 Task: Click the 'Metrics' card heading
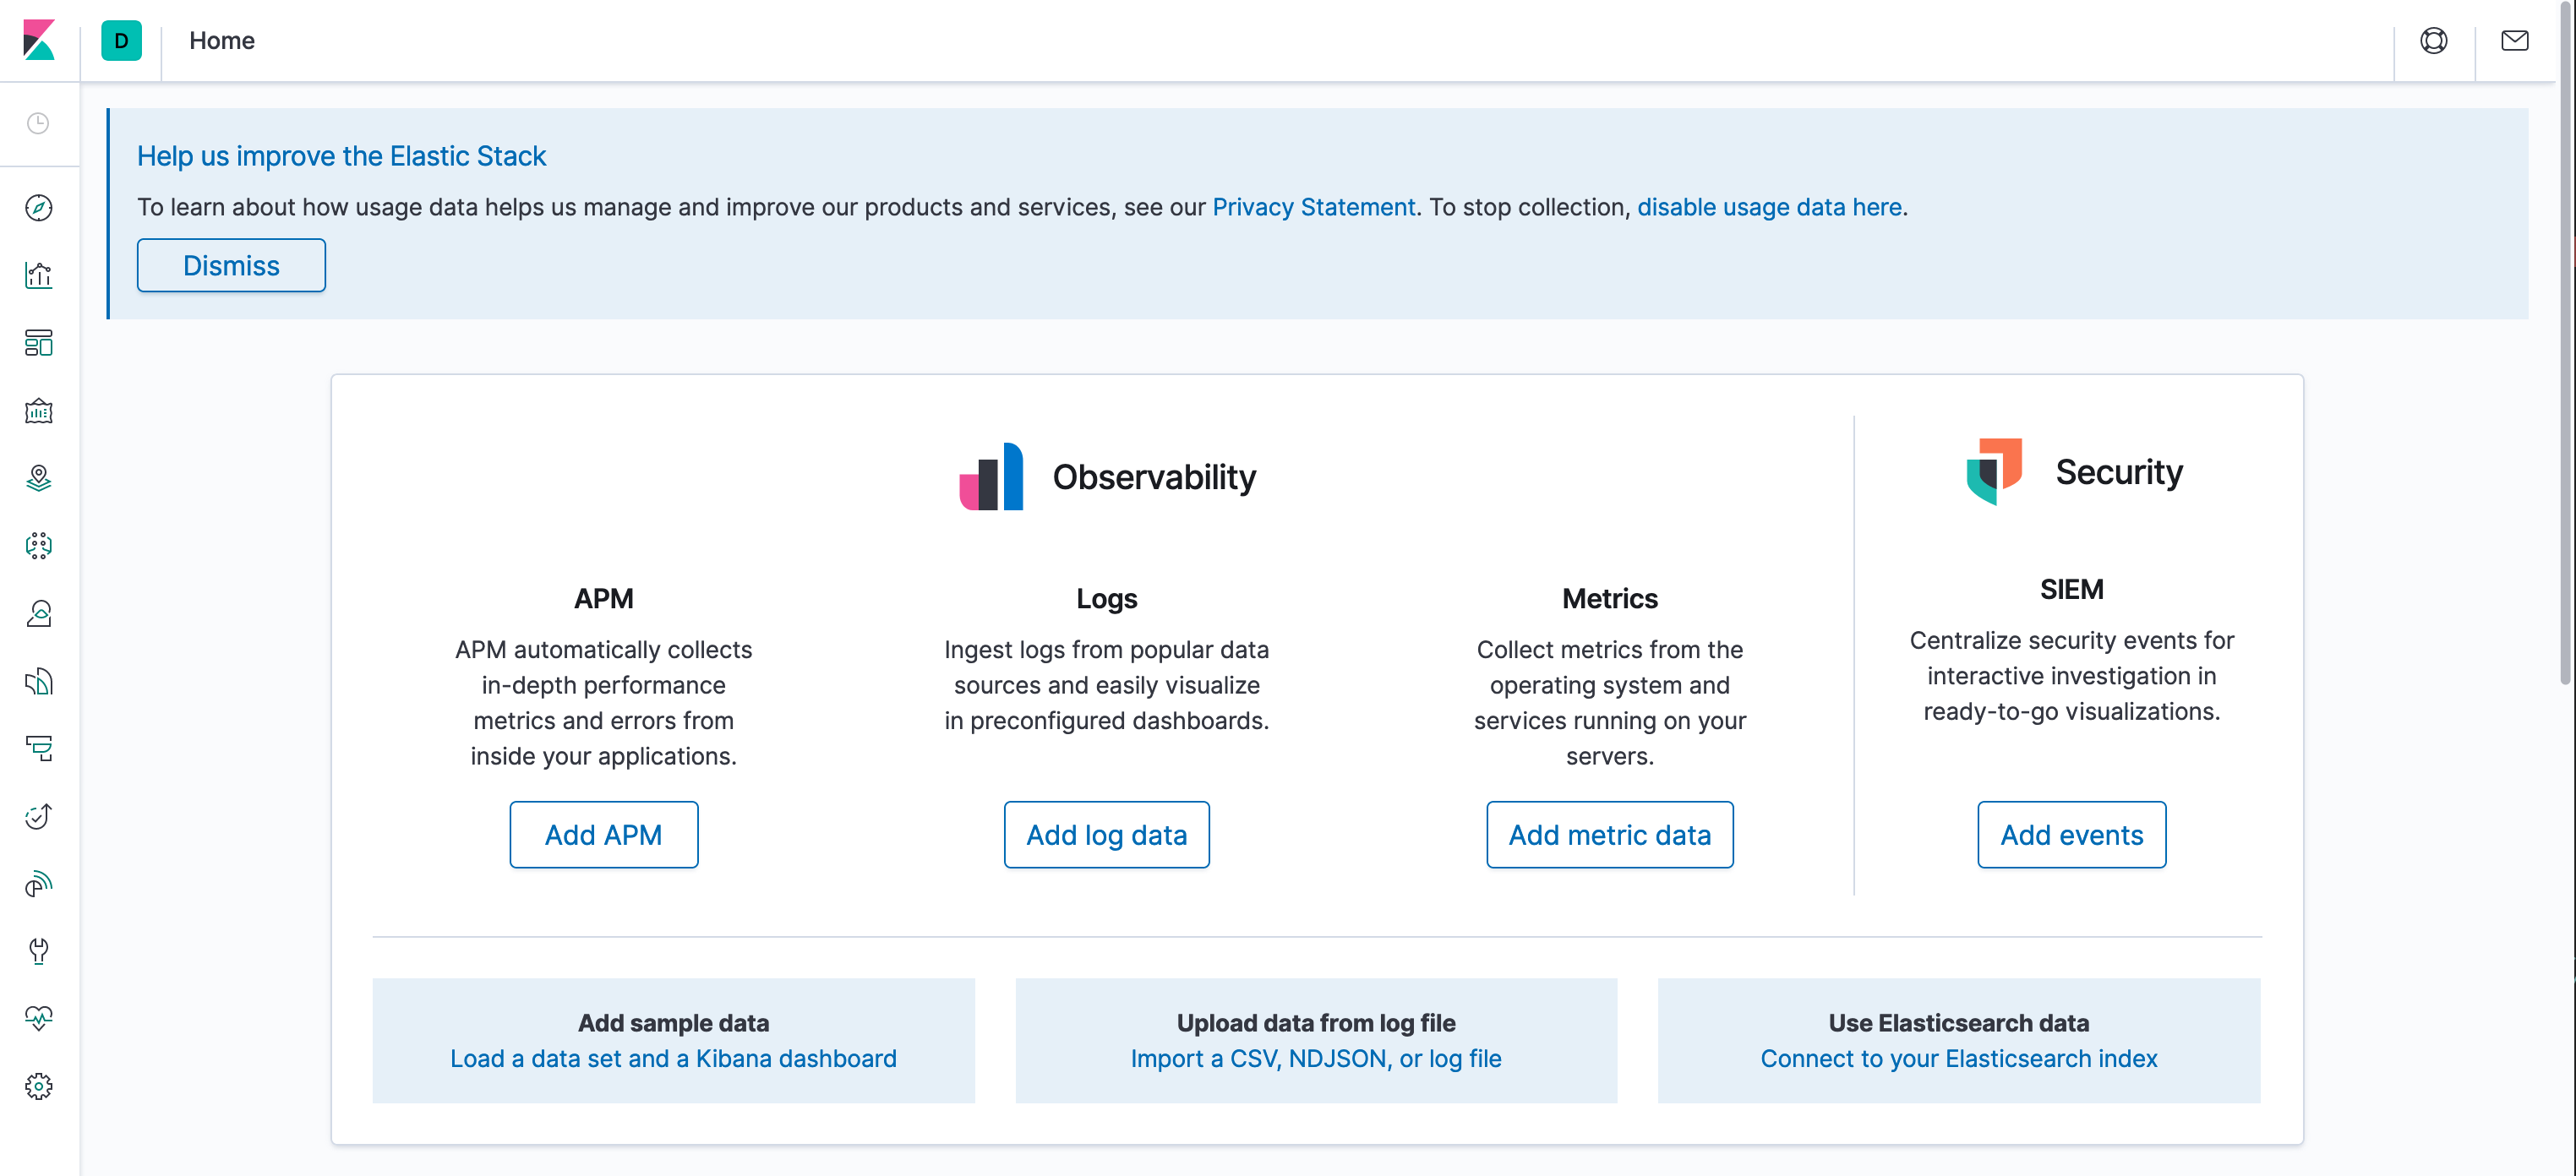click(1609, 598)
